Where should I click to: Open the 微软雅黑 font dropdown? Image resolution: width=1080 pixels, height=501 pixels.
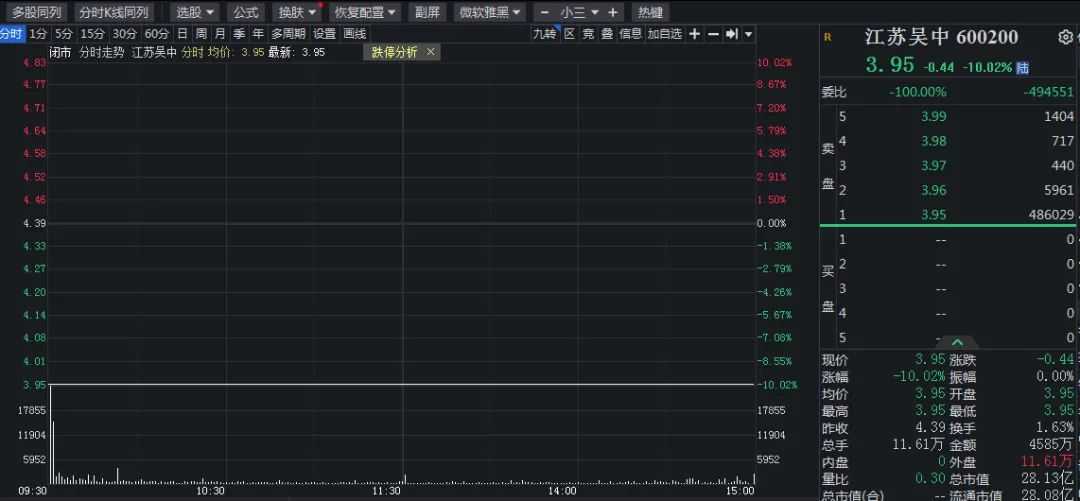[x=489, y=12]
